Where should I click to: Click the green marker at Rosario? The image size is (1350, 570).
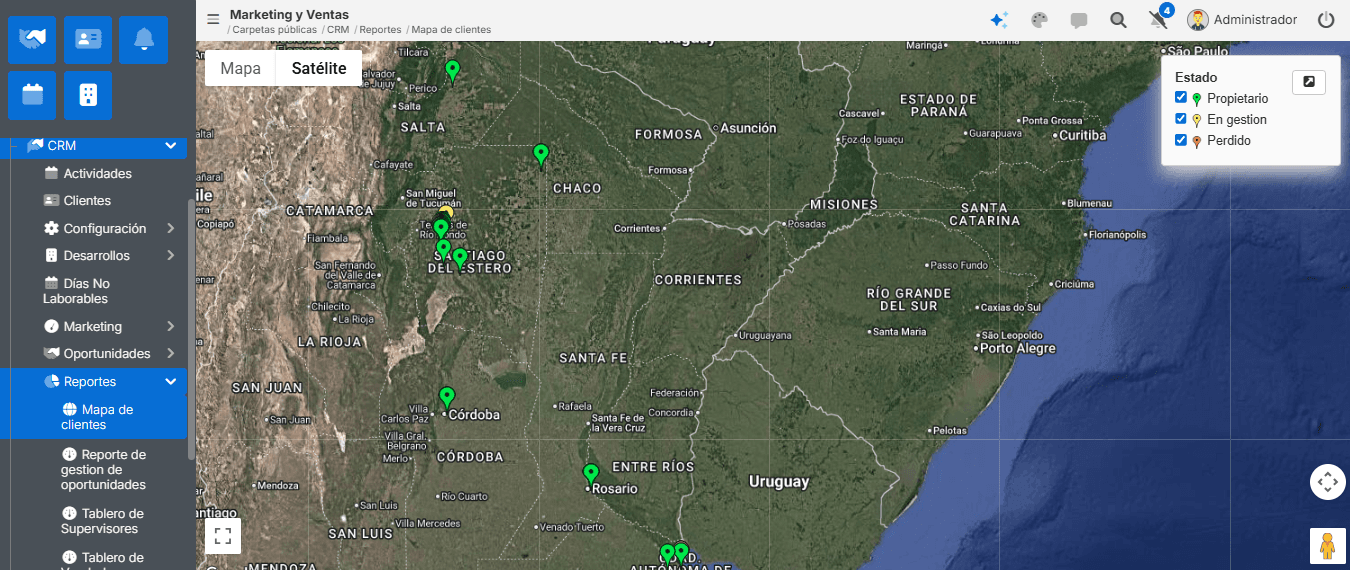(591, 474)
